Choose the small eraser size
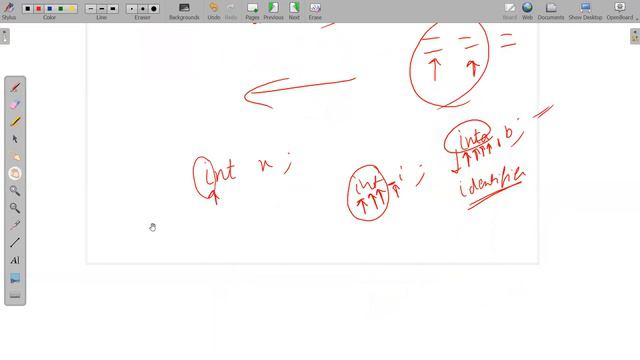The height and width of the screenshot is (360, 640). (131, 9)
